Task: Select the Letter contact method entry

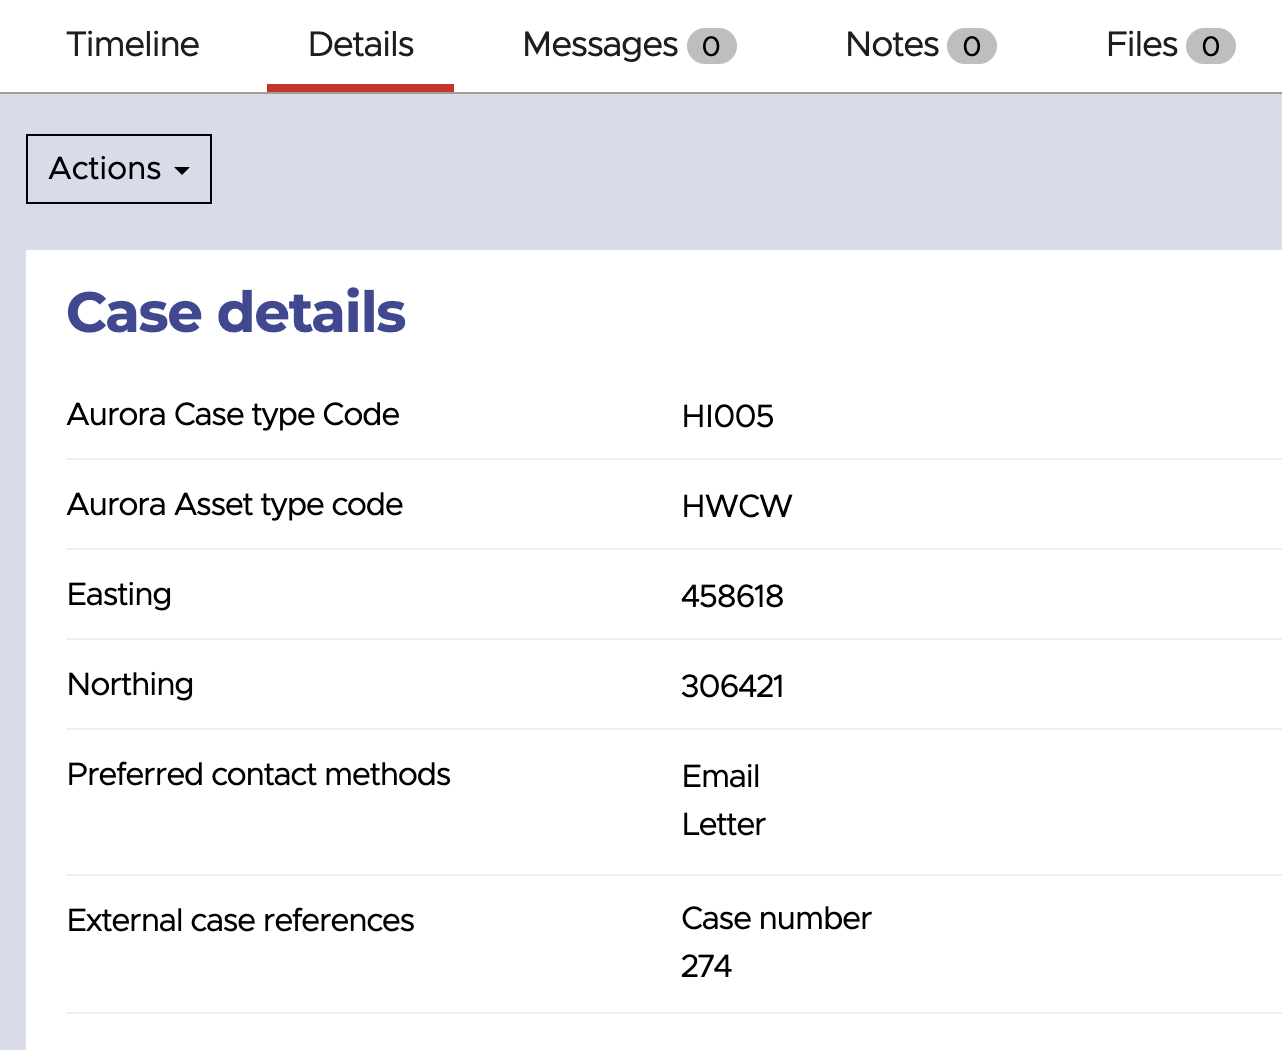Action: click(723, 824)
